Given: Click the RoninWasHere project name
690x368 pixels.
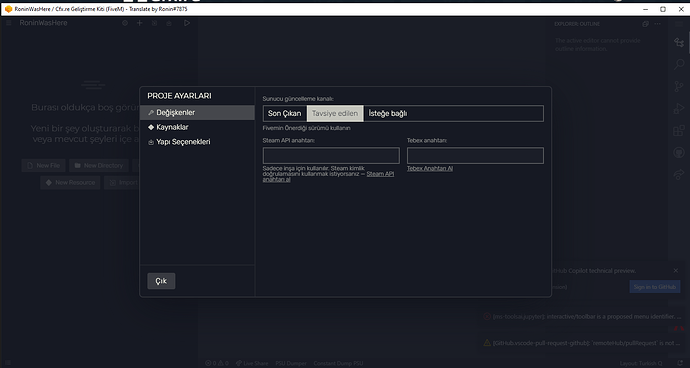Looking at the screenshot, I should pyautogui.click(x=43, y=23).
